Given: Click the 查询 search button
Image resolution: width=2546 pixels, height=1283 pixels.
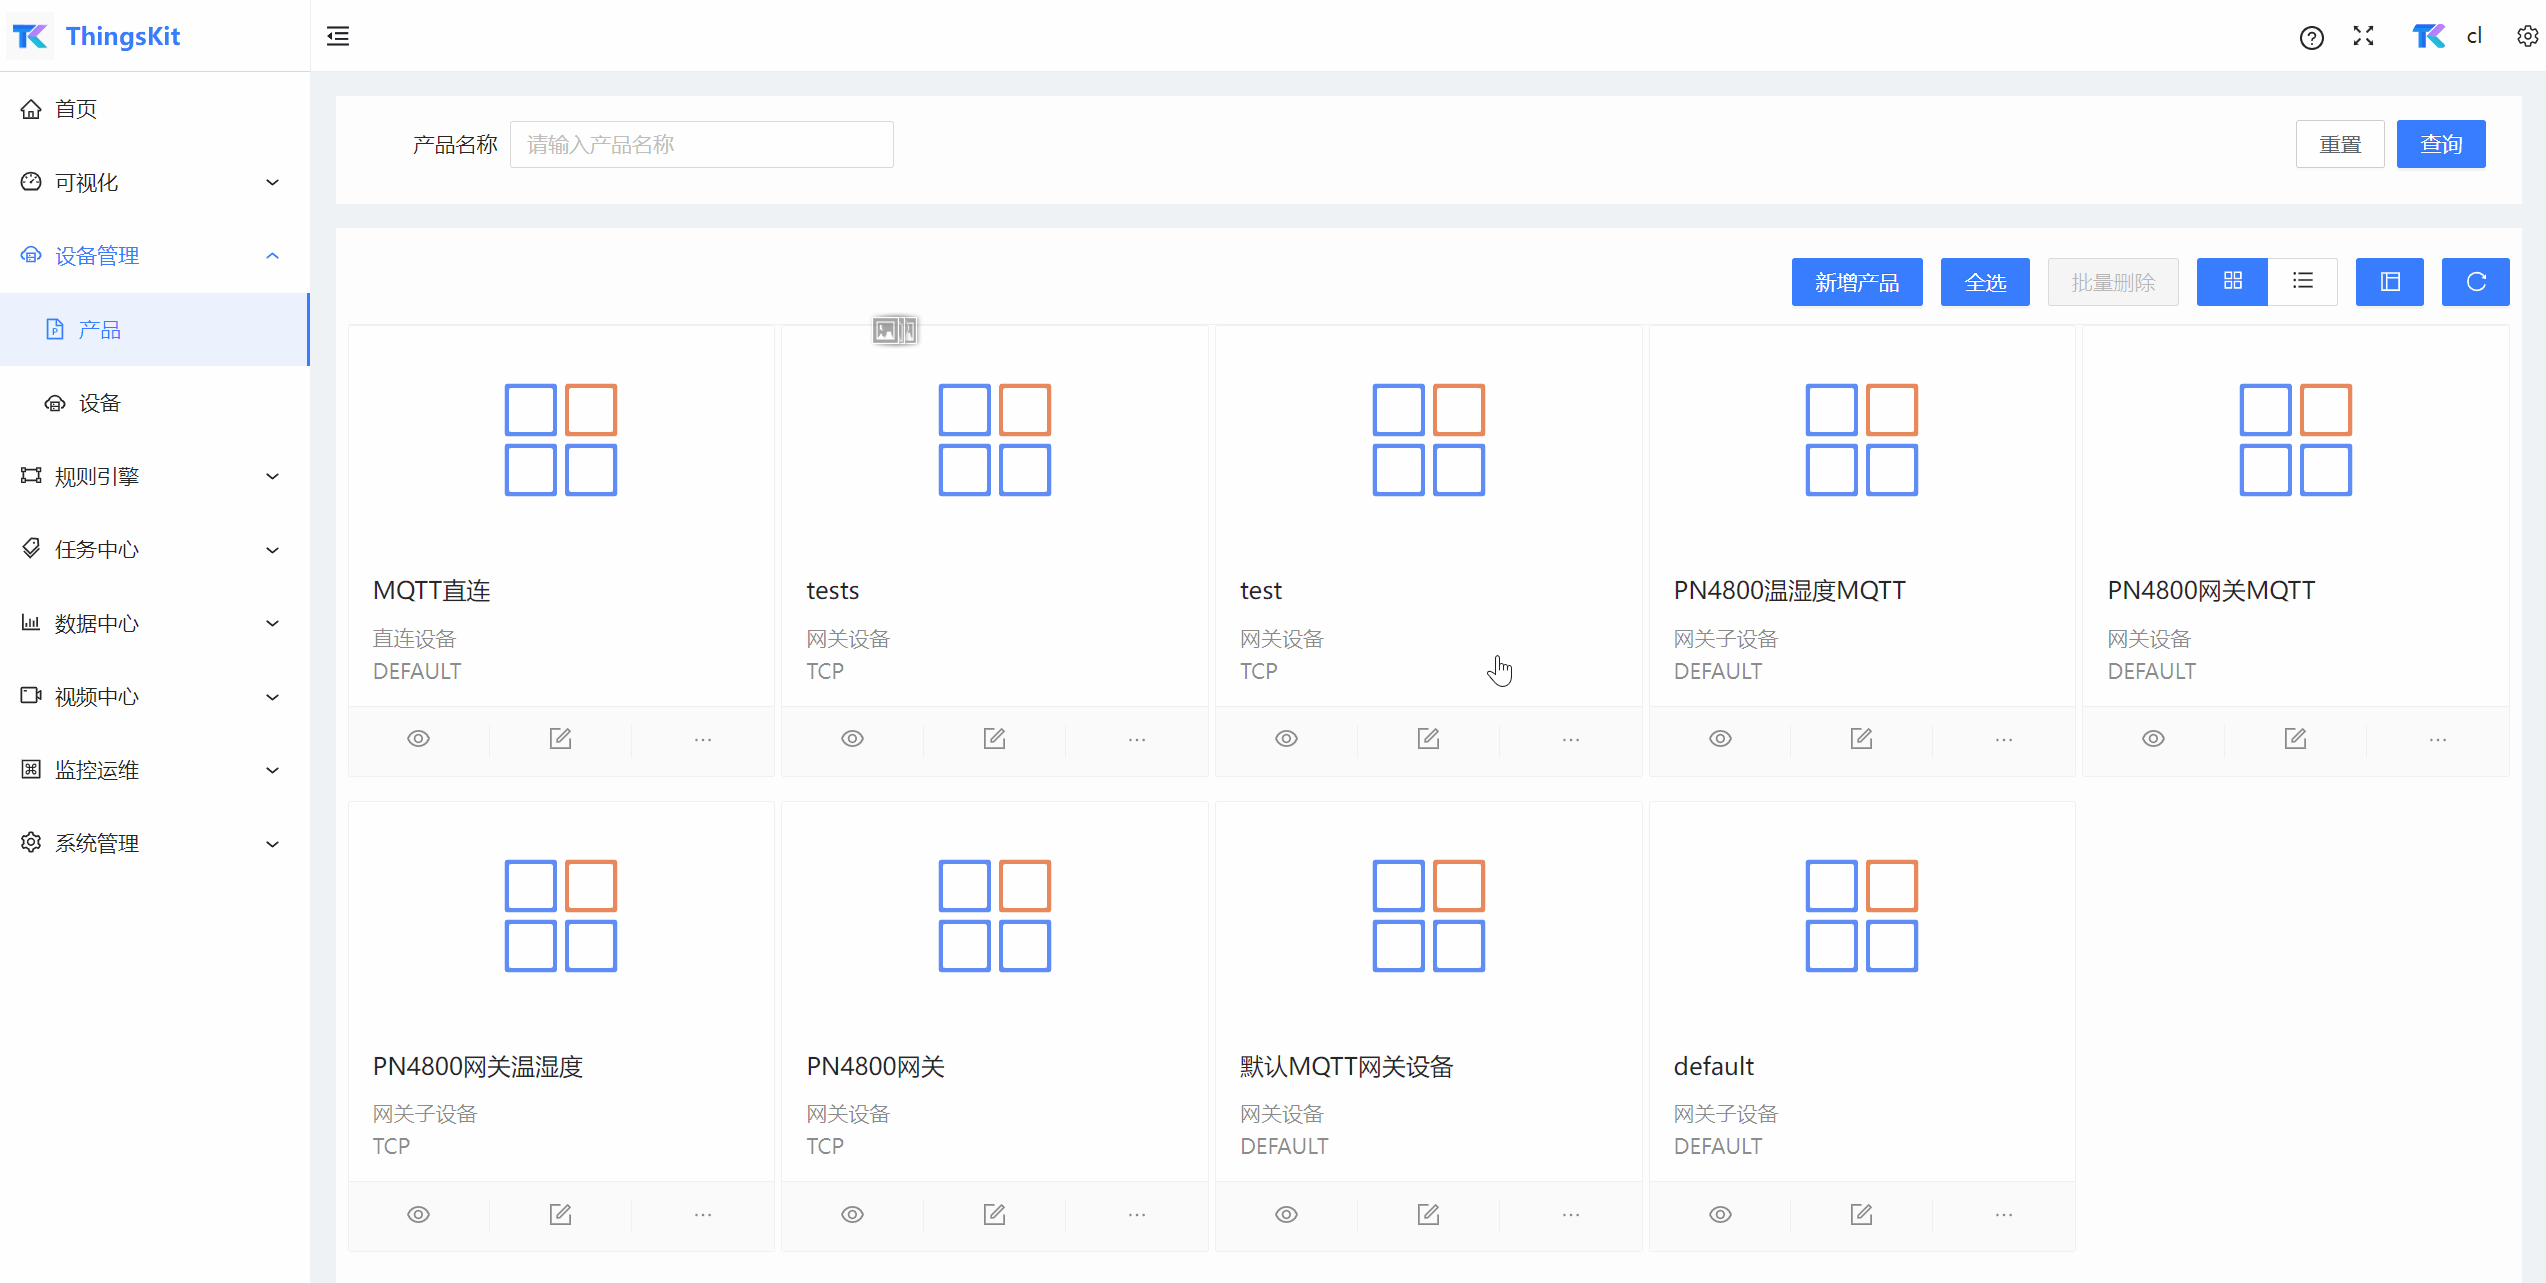Looking at the screenshot, I should [x=2440, y=145].
